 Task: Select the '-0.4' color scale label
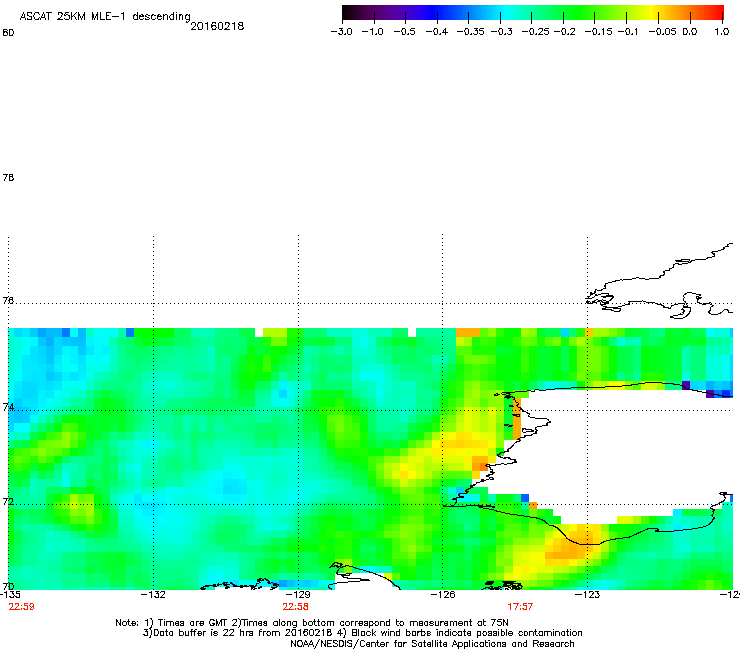[437, 32]
